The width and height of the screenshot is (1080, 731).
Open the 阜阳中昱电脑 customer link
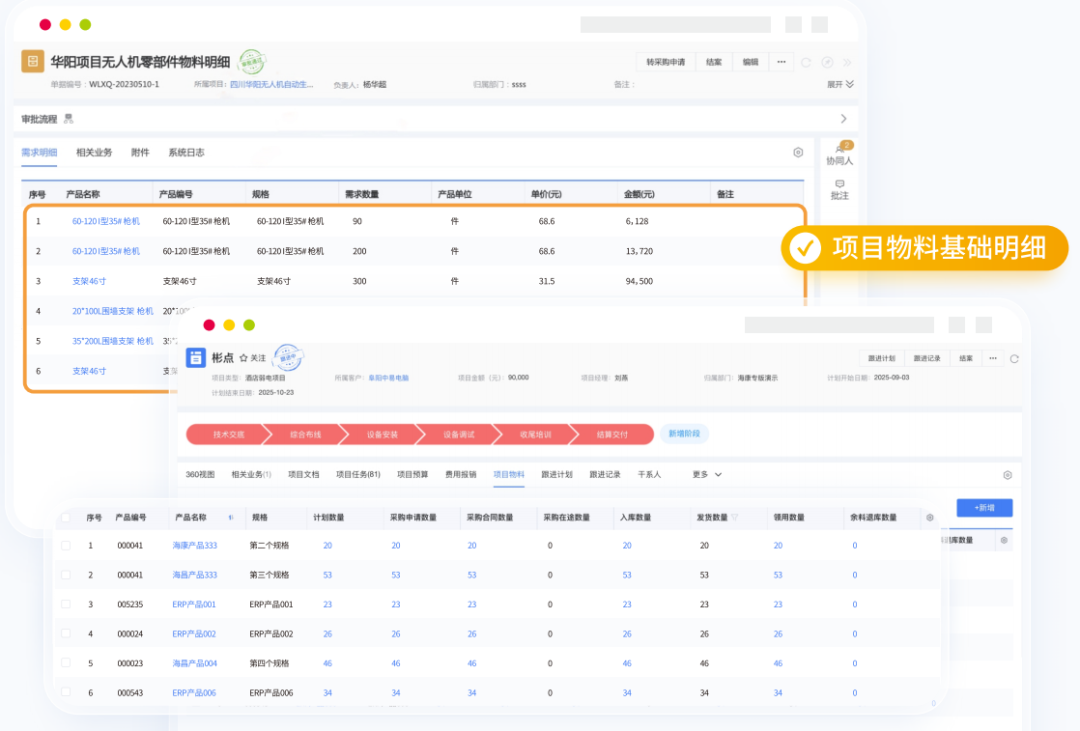pos(388,378)
